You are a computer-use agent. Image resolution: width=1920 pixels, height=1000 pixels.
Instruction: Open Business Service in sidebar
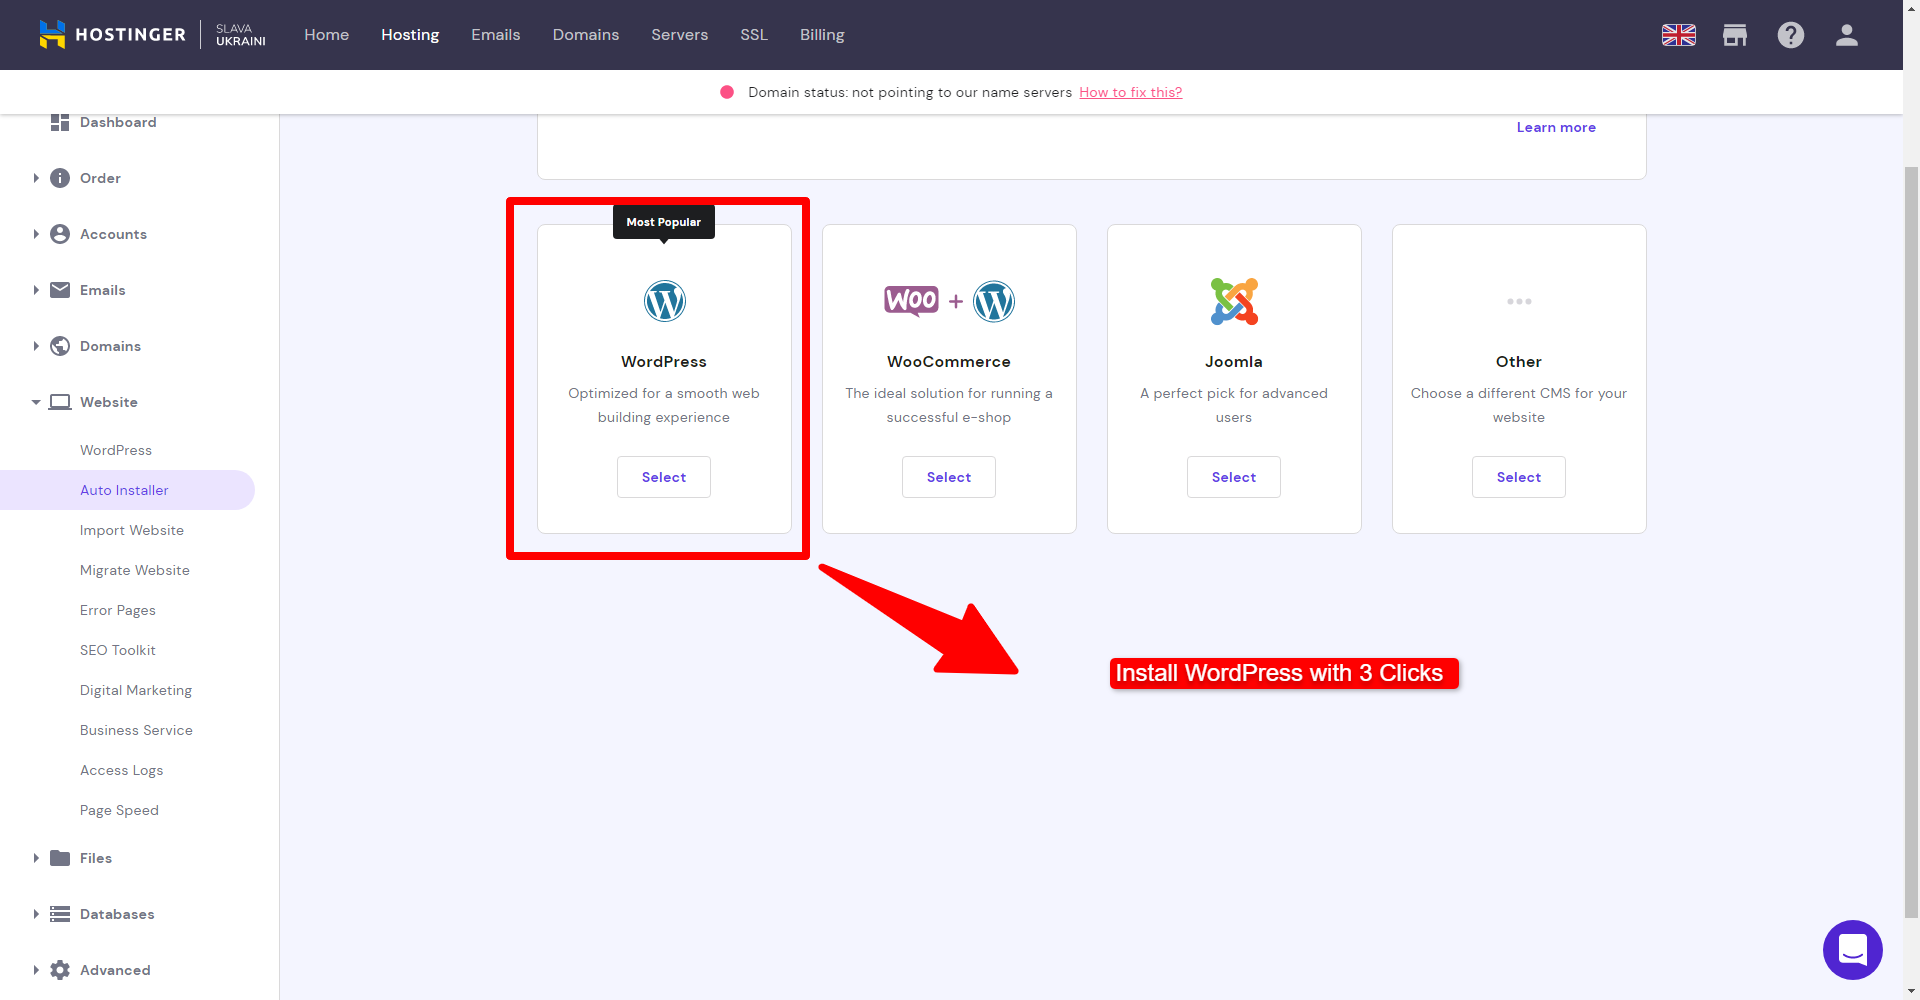pos(136,730)
